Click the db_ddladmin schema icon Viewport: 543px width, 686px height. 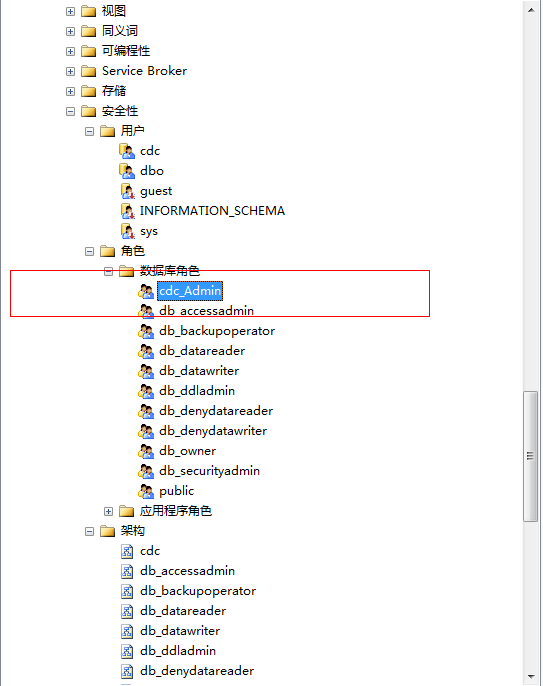pos(127,651)
